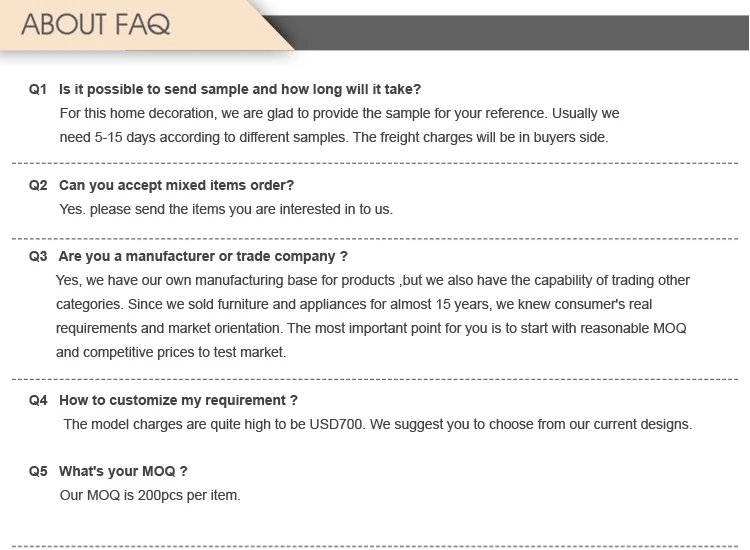750x550 pixels.
Task: Click the line mentioning almost 15 years
Action: [354, 304]
